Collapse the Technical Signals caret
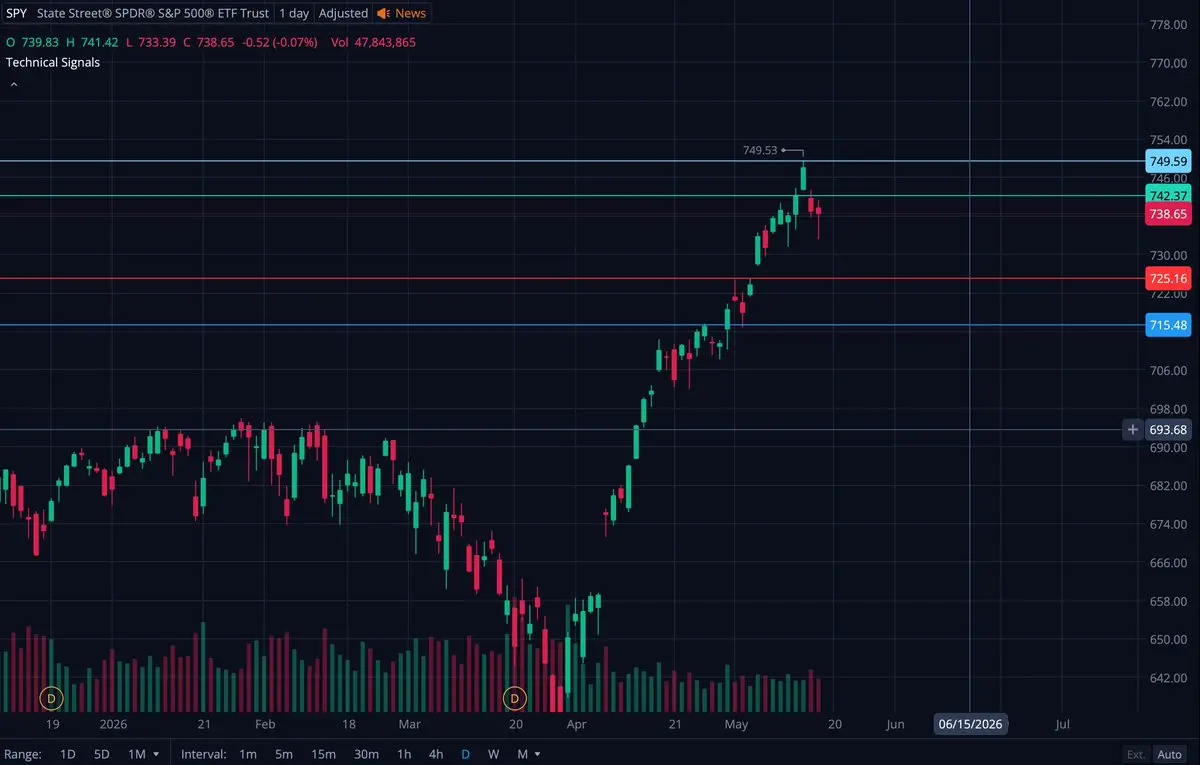The image size is (1200, 765). (13, 85)
